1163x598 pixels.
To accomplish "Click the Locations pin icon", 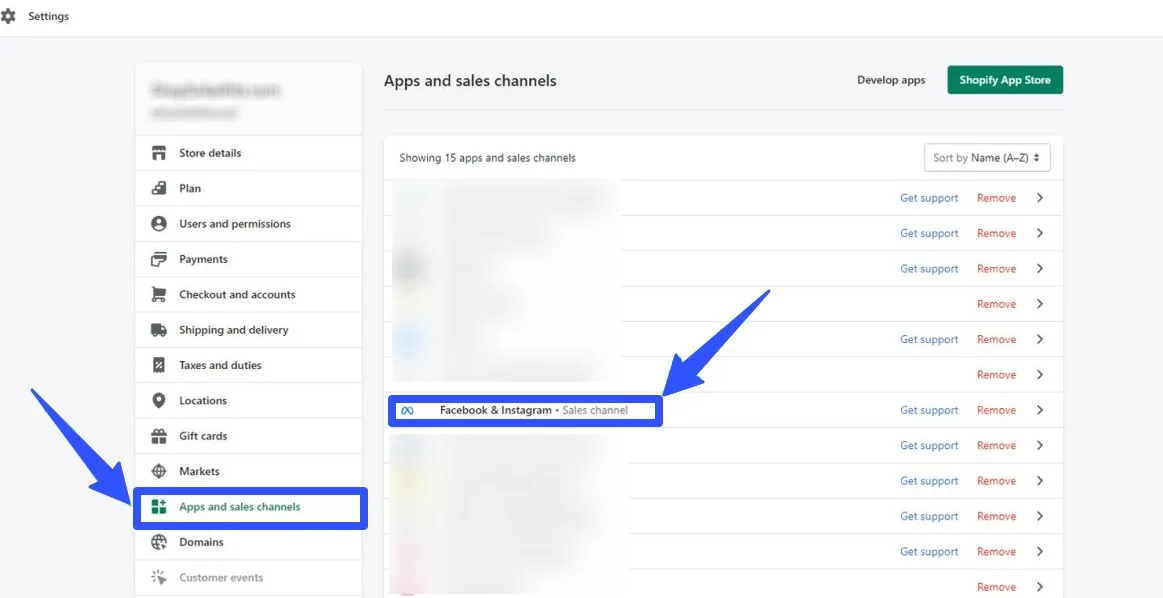I will (x=158, y=401).
